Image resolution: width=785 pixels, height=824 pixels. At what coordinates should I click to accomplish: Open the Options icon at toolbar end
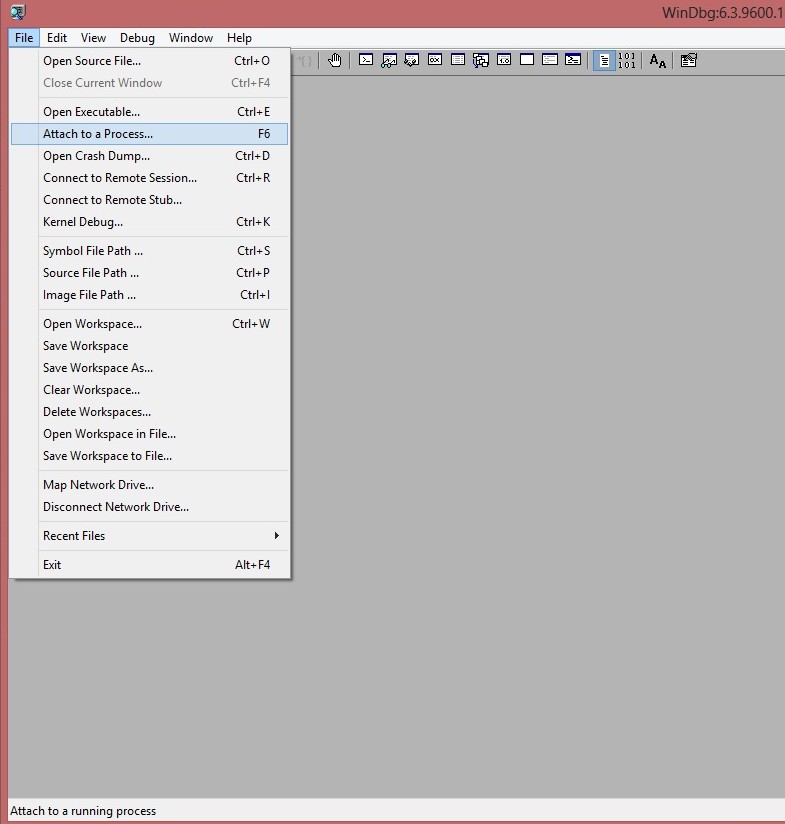[688, 60]
